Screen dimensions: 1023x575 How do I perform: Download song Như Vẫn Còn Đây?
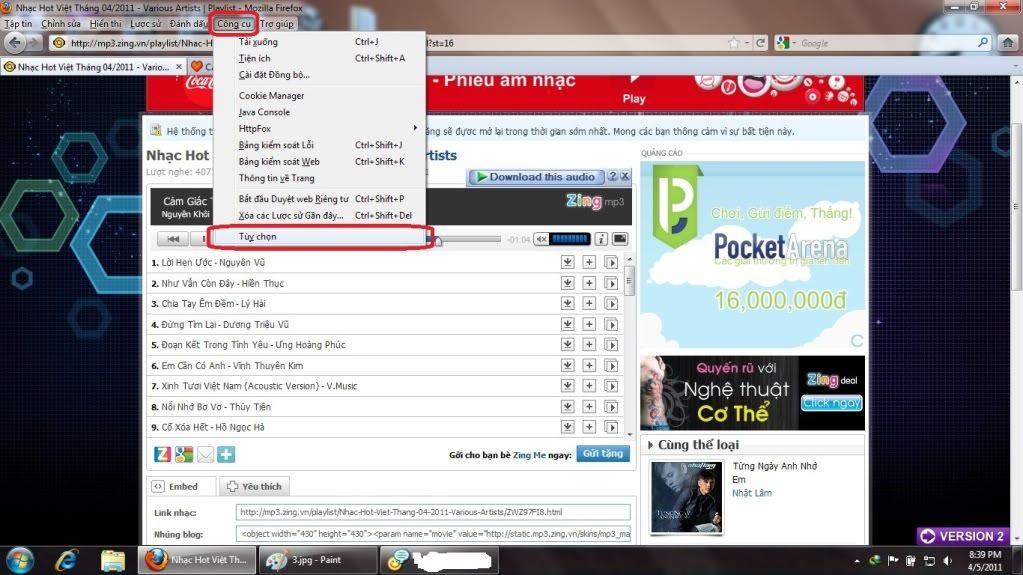(568, 283)
